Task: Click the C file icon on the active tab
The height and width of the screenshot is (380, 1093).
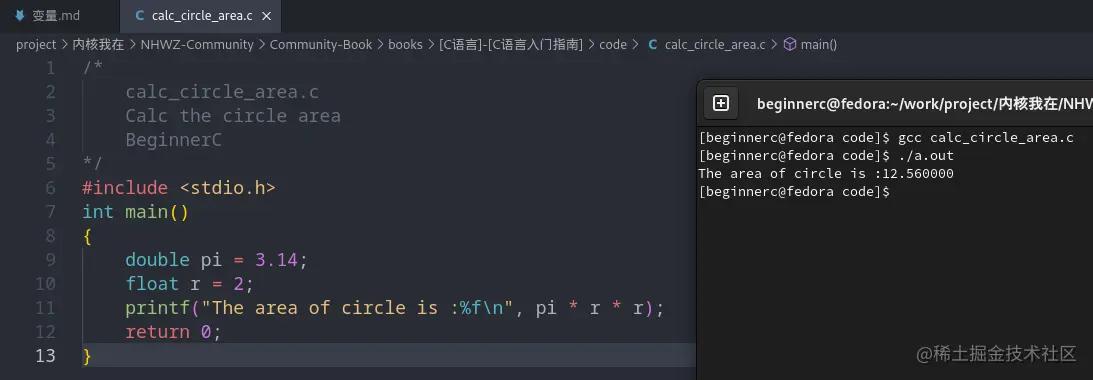Action: [139, 15]
